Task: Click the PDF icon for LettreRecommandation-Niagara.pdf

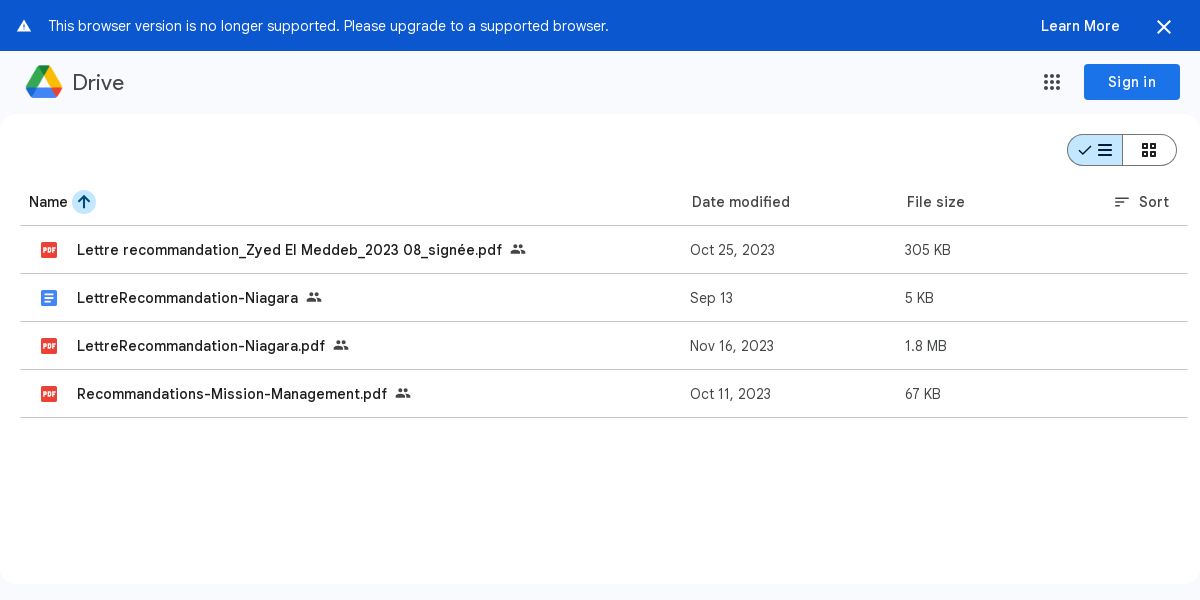Action: pyautogui.click(x=49, y=346)
